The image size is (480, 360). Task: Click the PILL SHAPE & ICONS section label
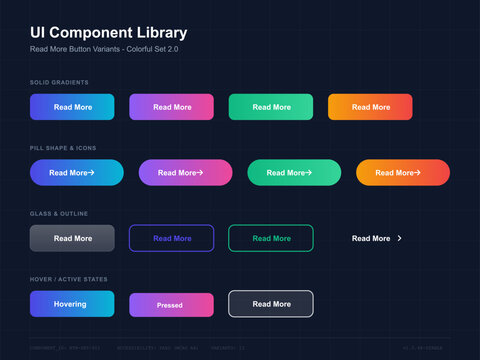pyautogui.click(x=63, y=148)
